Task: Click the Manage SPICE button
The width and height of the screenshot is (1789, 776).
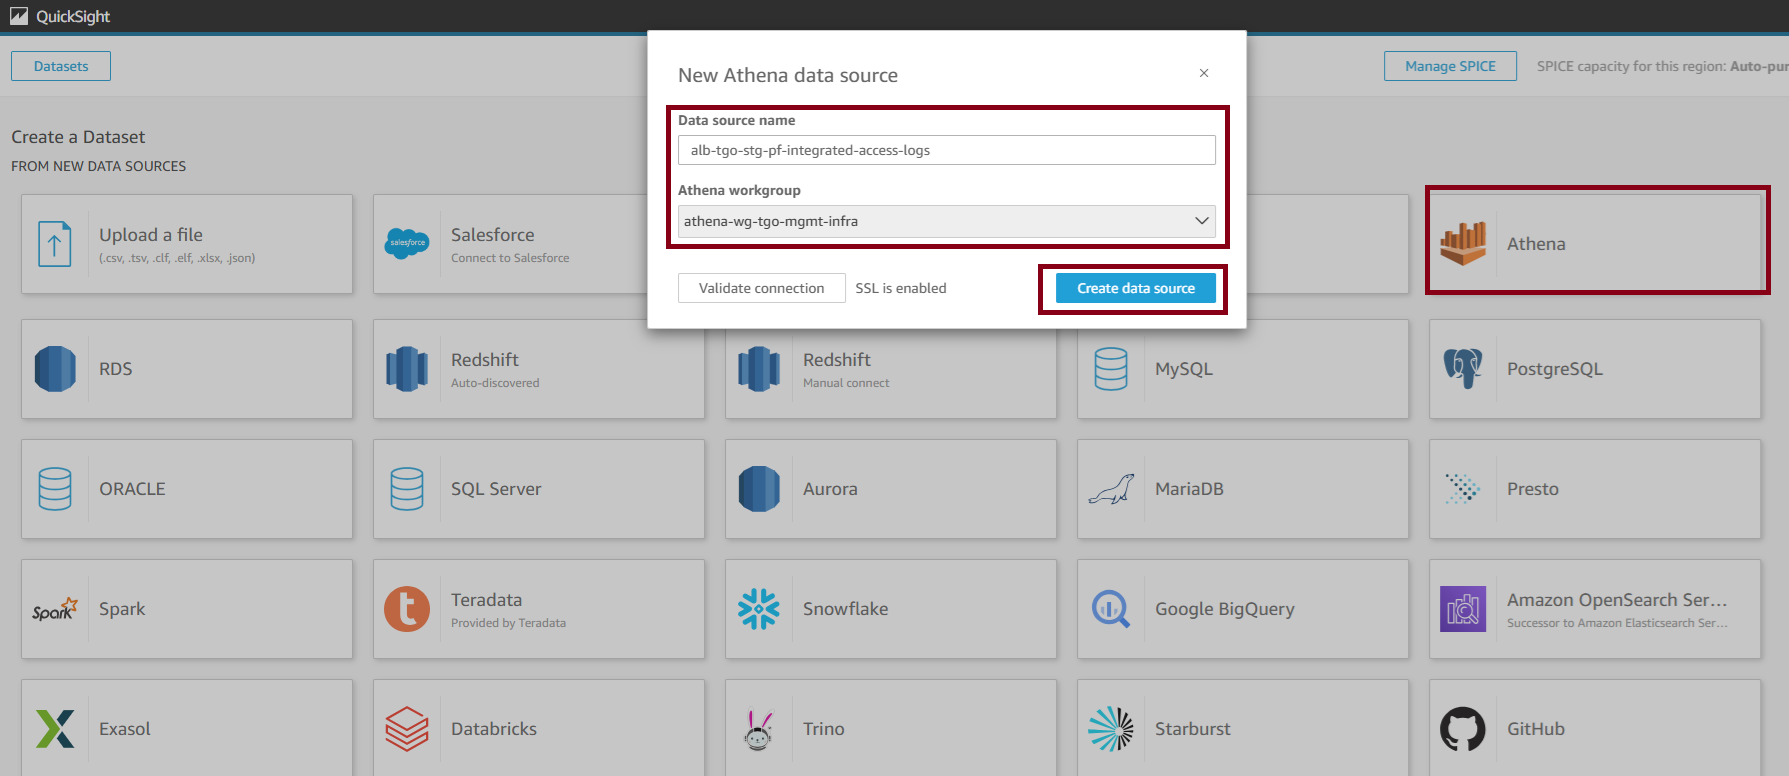Action: click(x=1450, y=66)
